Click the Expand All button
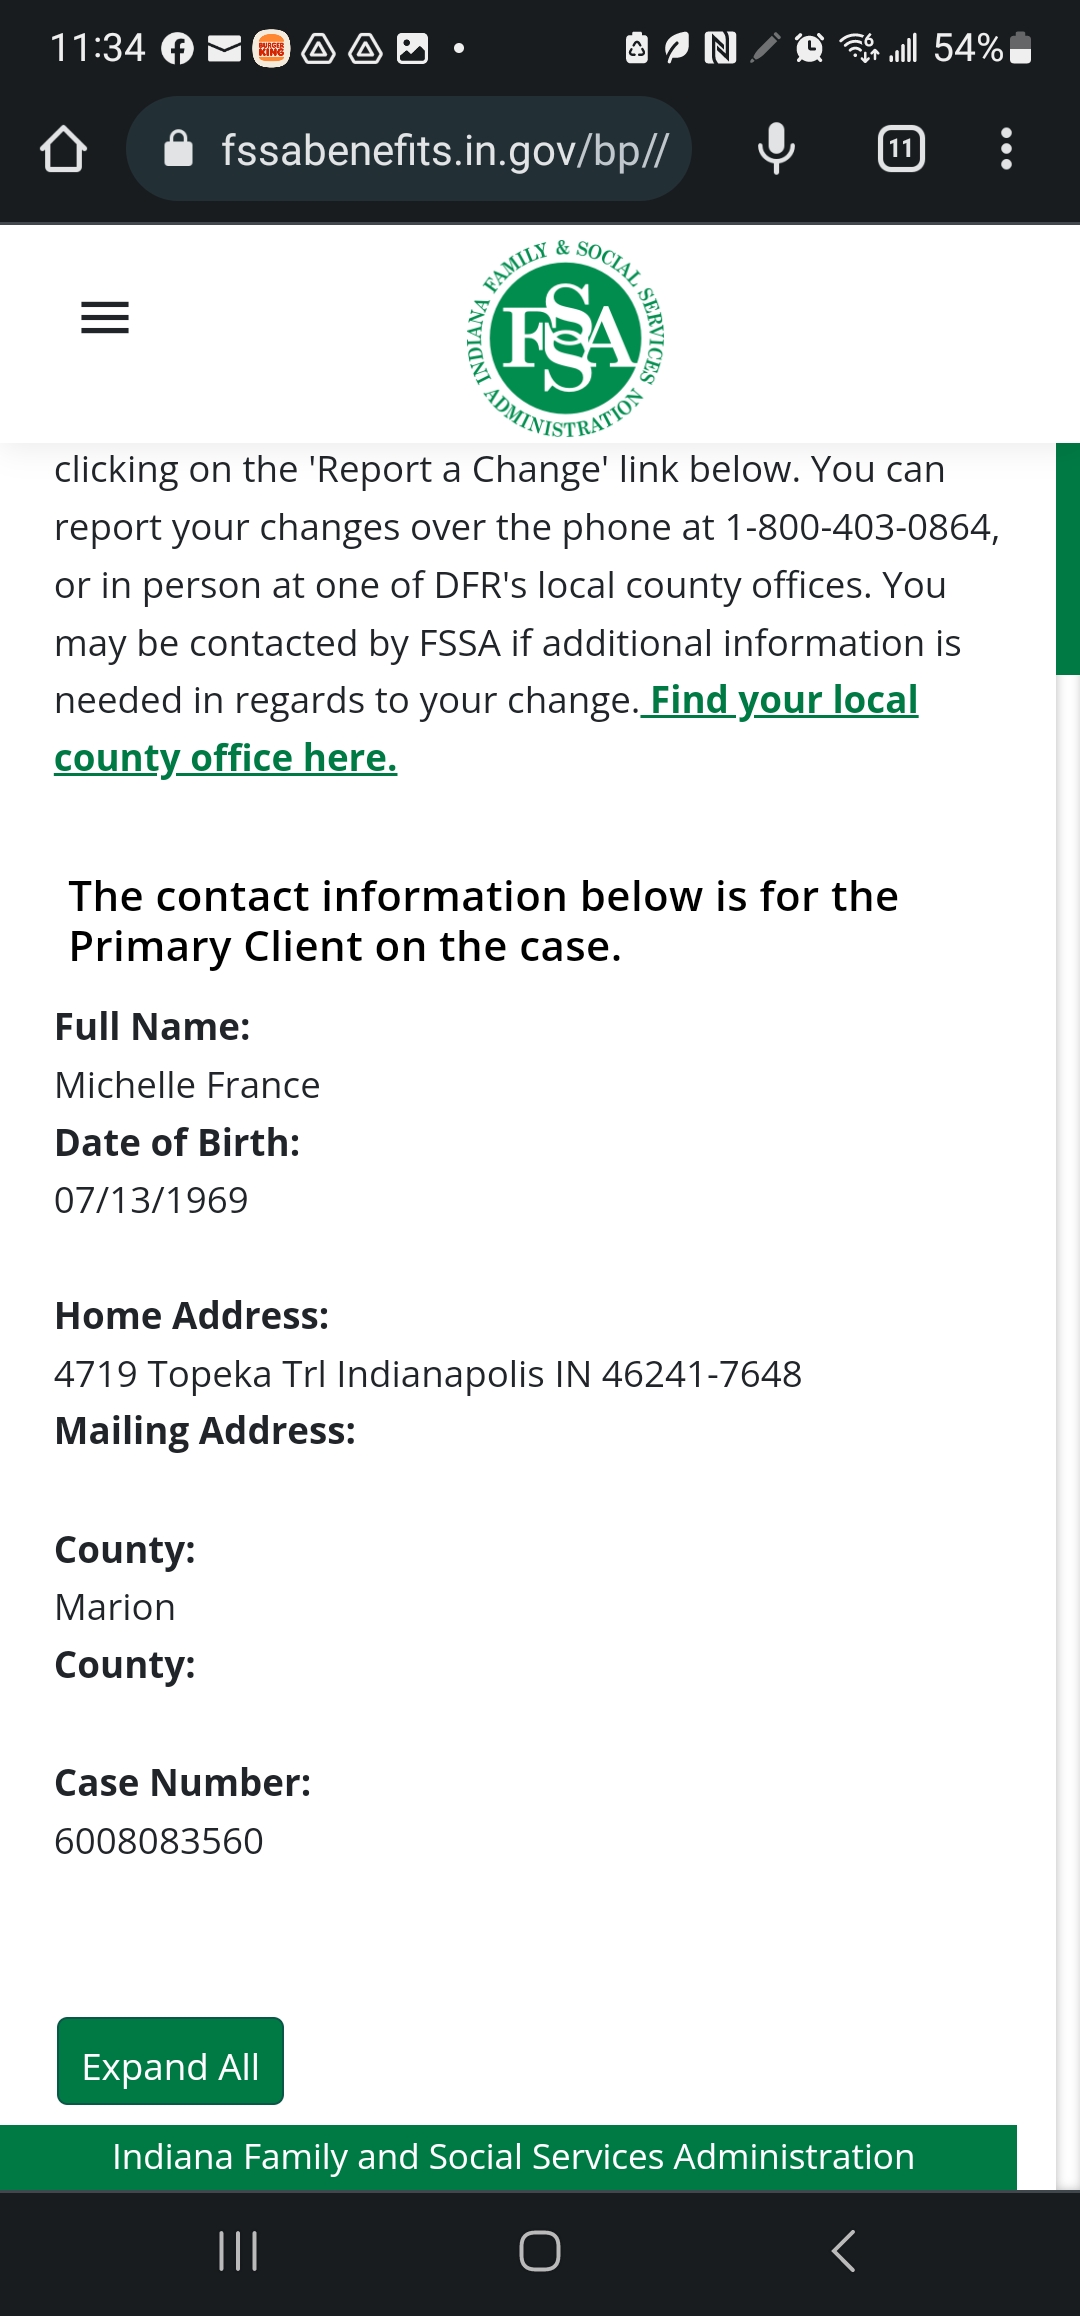 click(x=170, y=2061)
